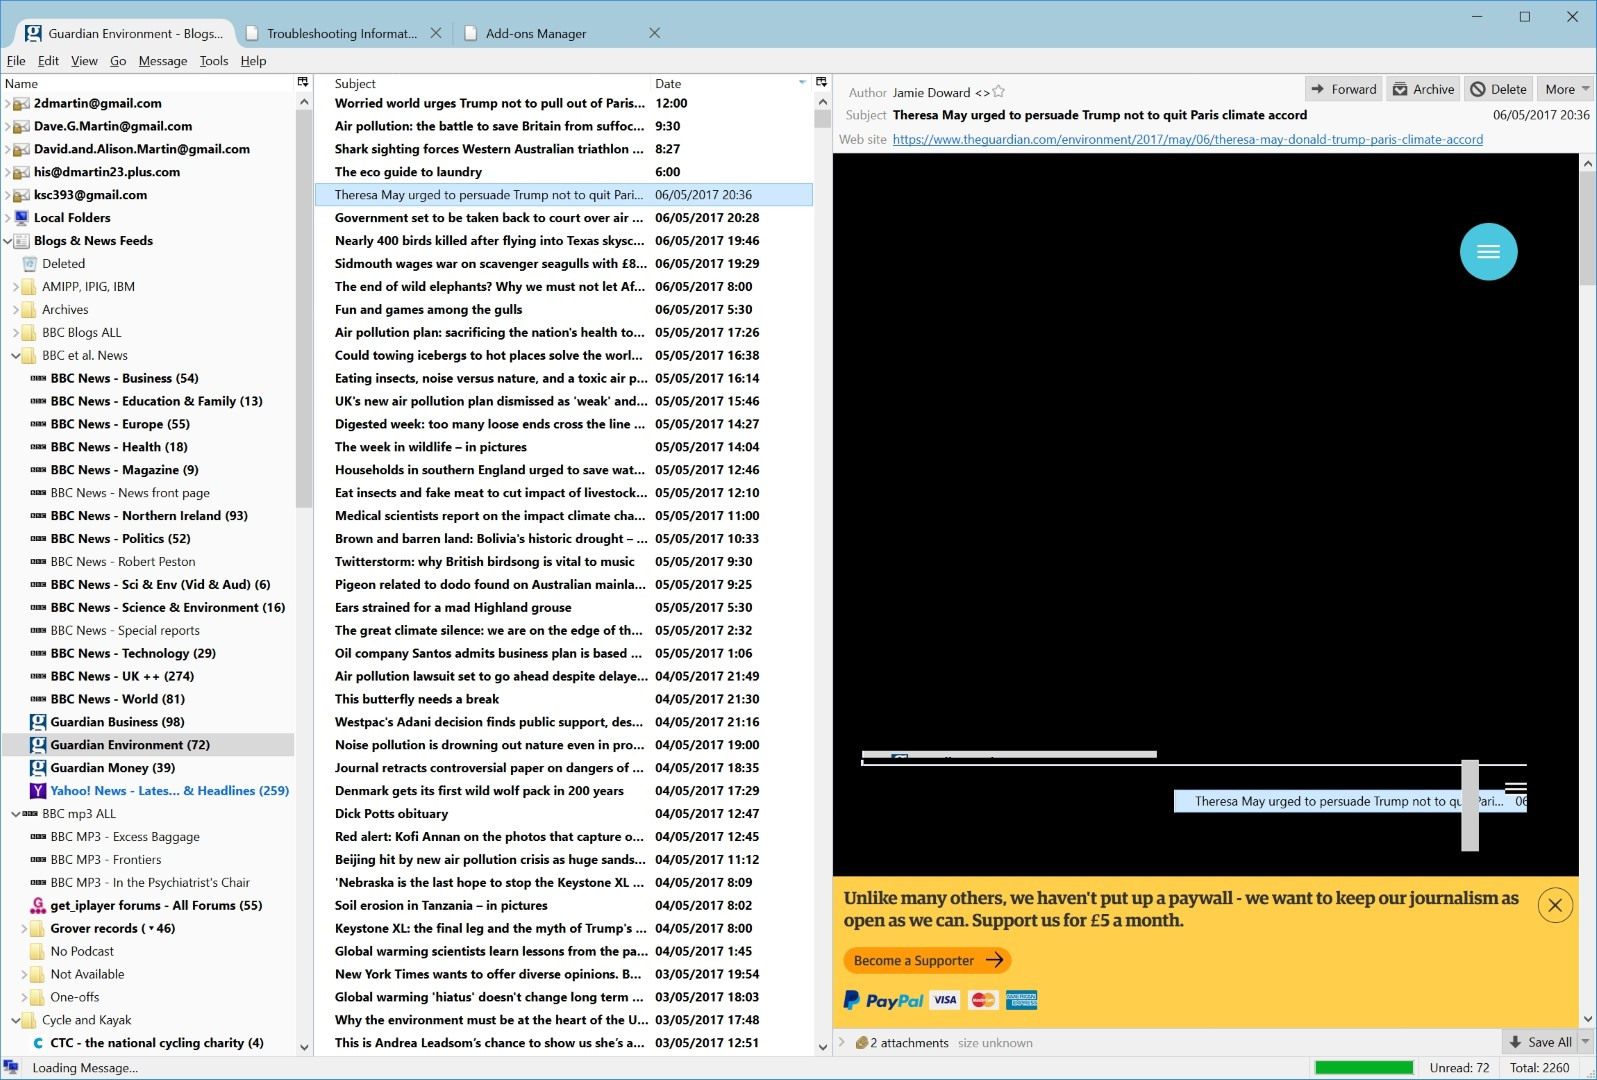The height and width of the screenshot is (1080, 1597).
Task: Click the PayPal logo in the banner
Action: [x=883, y=1000]
